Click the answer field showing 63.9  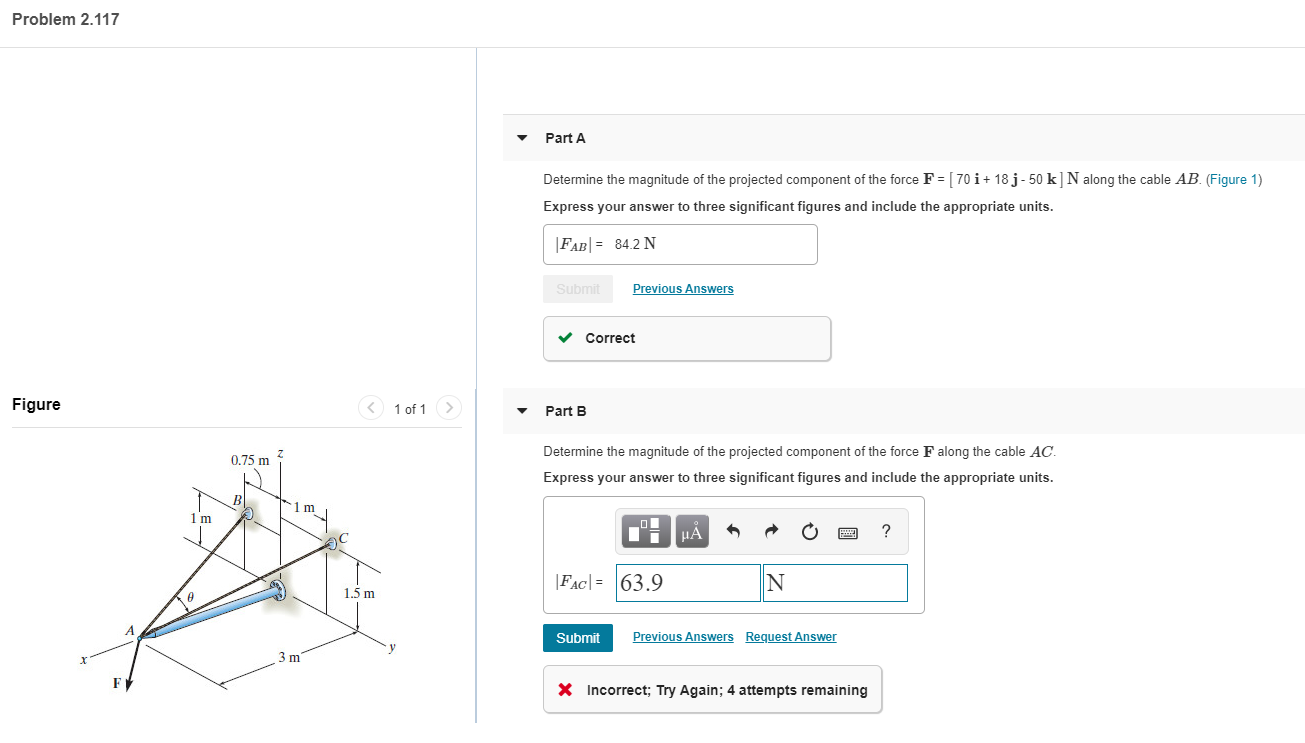pyautogui.click(x=688, y=582)
